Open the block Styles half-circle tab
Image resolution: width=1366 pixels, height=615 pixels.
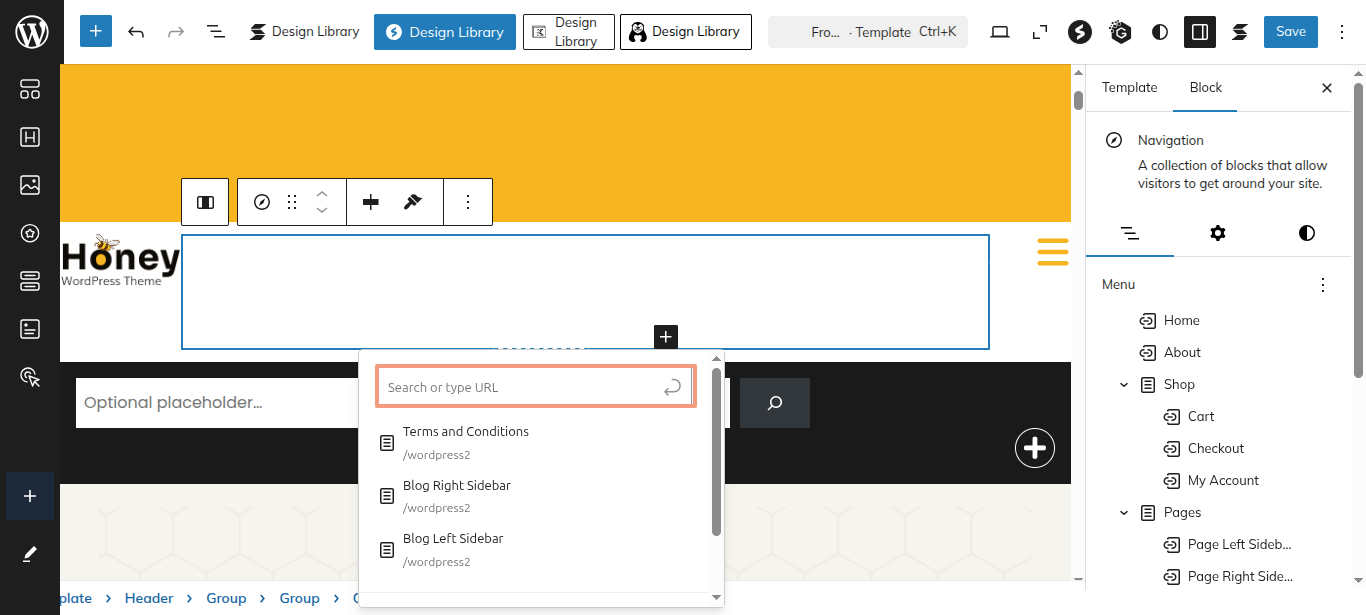tap(1306, 233)
